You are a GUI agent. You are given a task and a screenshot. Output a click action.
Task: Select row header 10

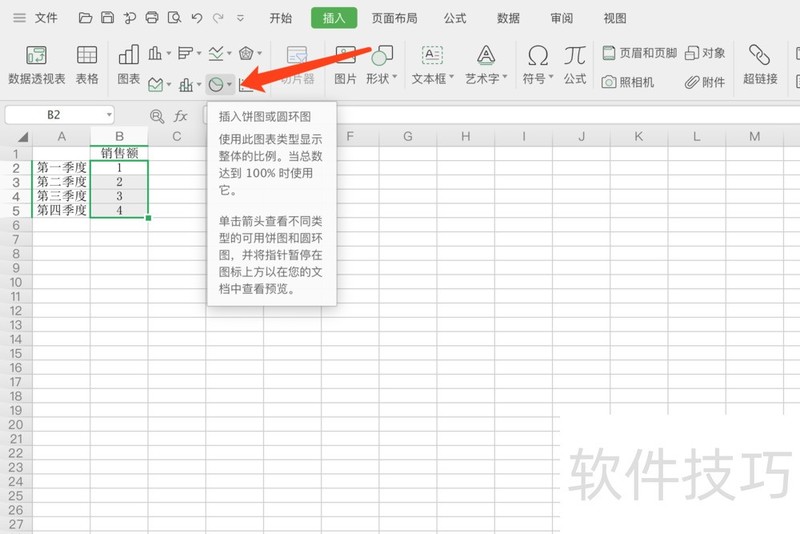[16, 282]
